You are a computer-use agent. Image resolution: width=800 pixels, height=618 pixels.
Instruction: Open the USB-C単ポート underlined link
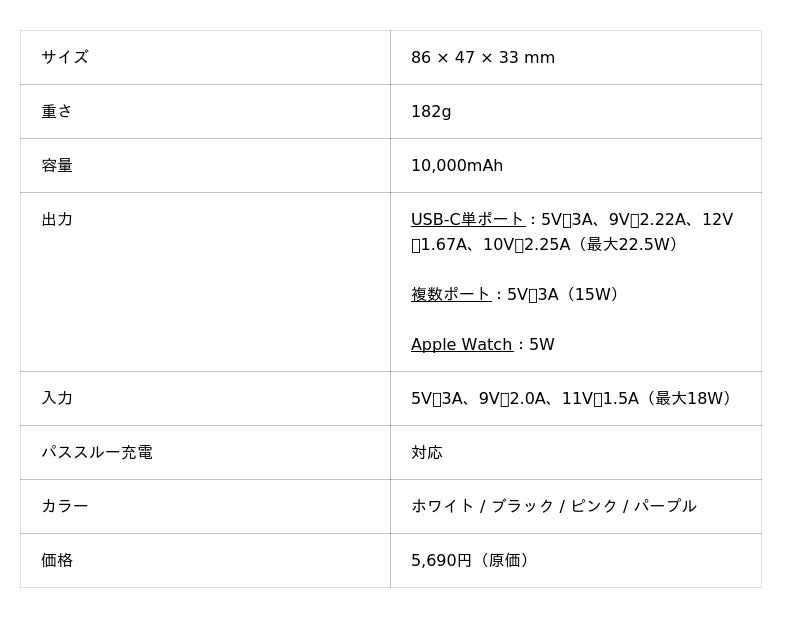coord(467,220)
